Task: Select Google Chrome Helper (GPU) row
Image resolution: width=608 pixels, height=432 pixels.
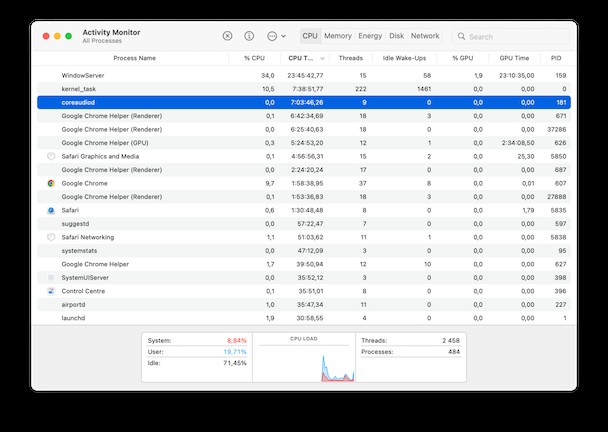Action: [304, 143]
